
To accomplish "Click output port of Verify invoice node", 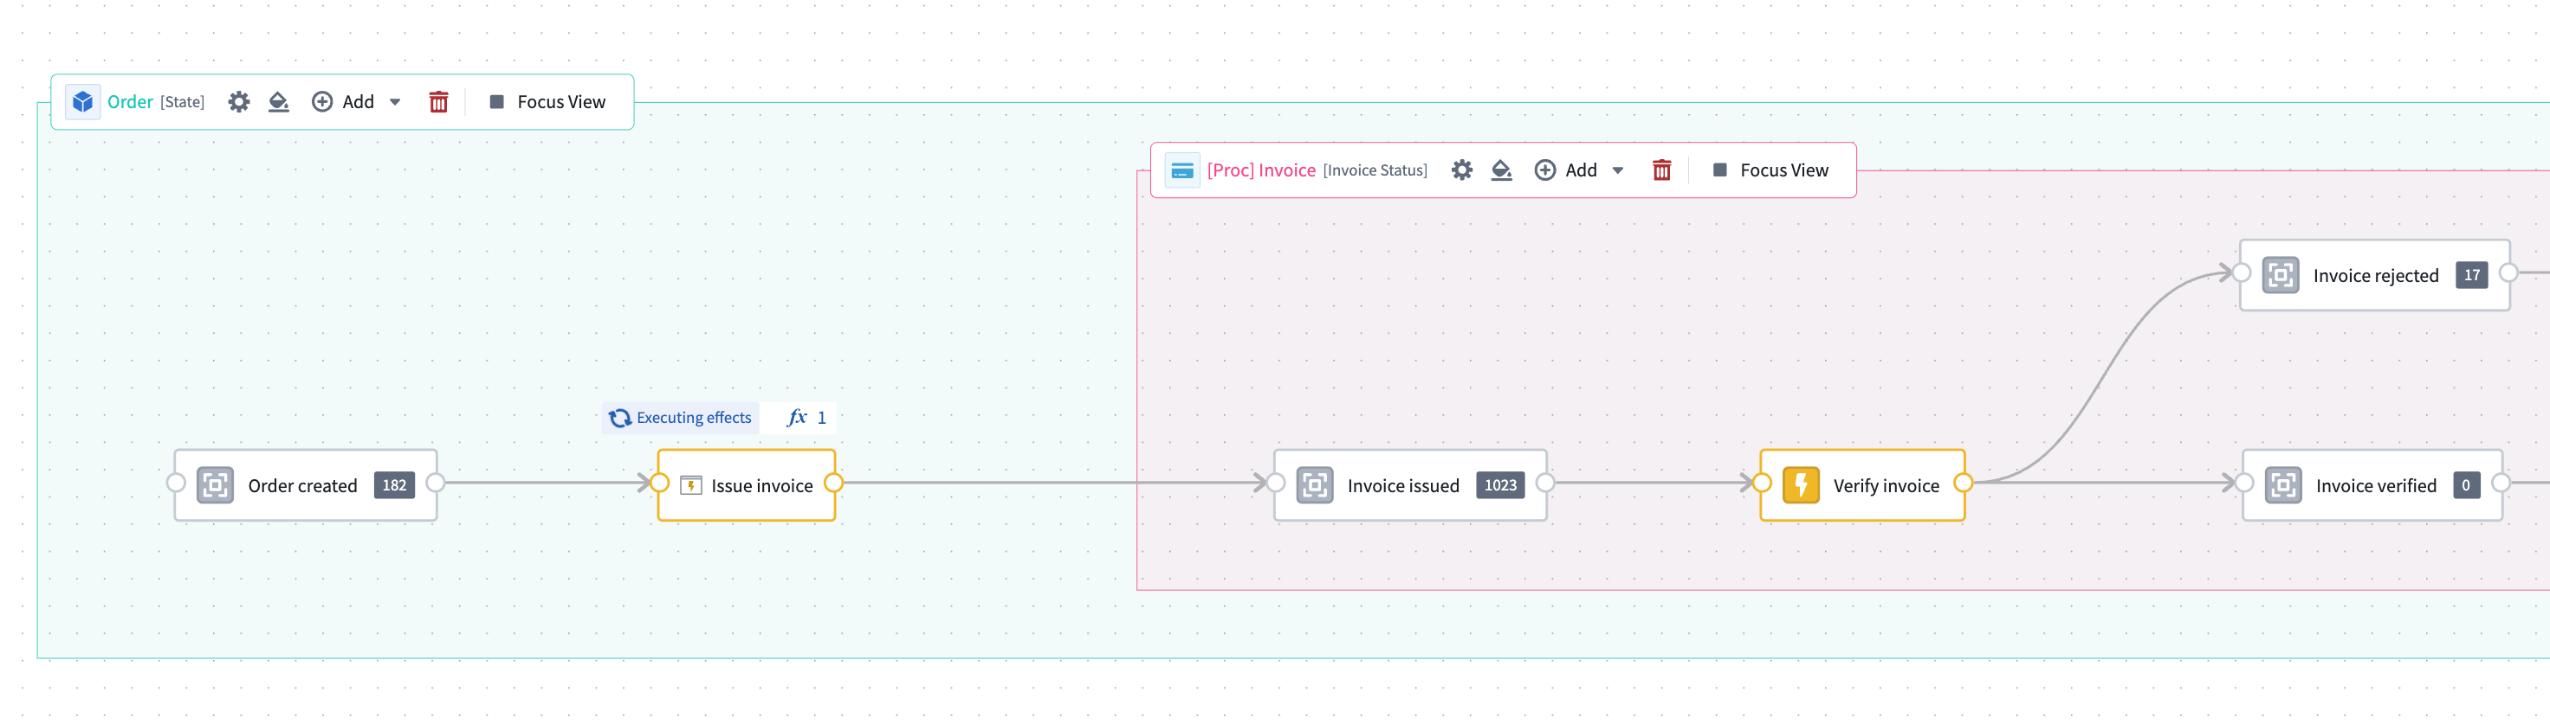I will (x=1963, y=483).
